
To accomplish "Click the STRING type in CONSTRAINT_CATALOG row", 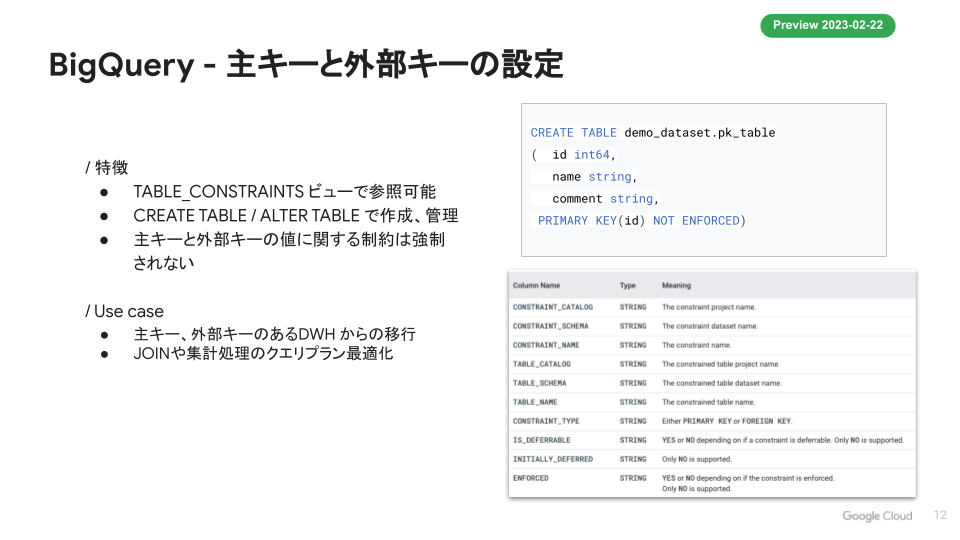I will click(632, 307).
